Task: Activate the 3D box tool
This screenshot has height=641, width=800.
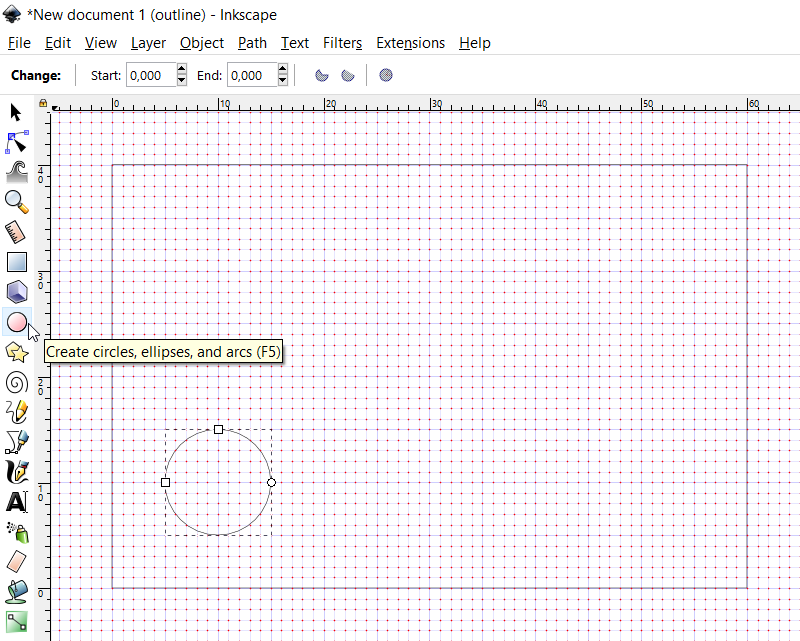Action: tap(16, 292)
